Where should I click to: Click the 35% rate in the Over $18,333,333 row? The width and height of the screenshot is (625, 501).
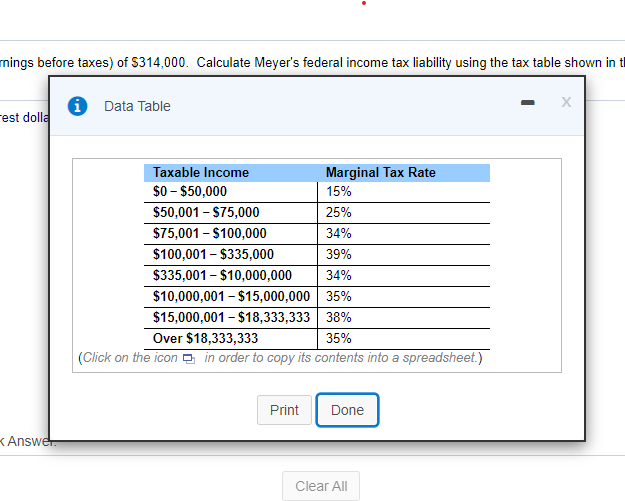tap(404, 339)
